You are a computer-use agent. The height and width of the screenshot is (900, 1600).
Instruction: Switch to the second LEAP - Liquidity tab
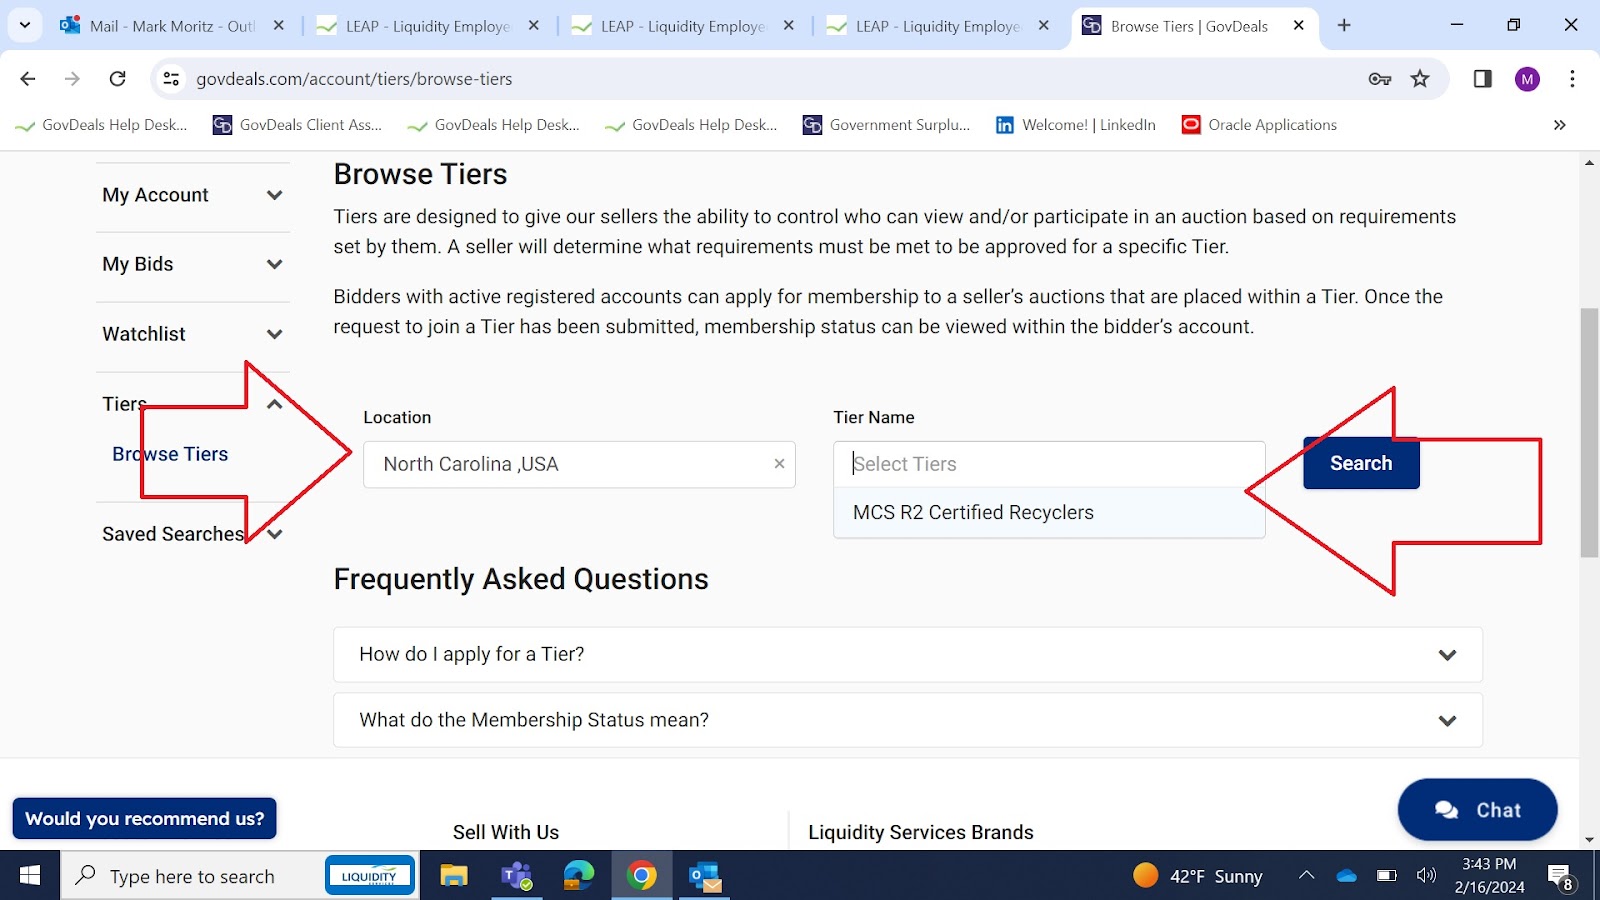click(682, 26)
